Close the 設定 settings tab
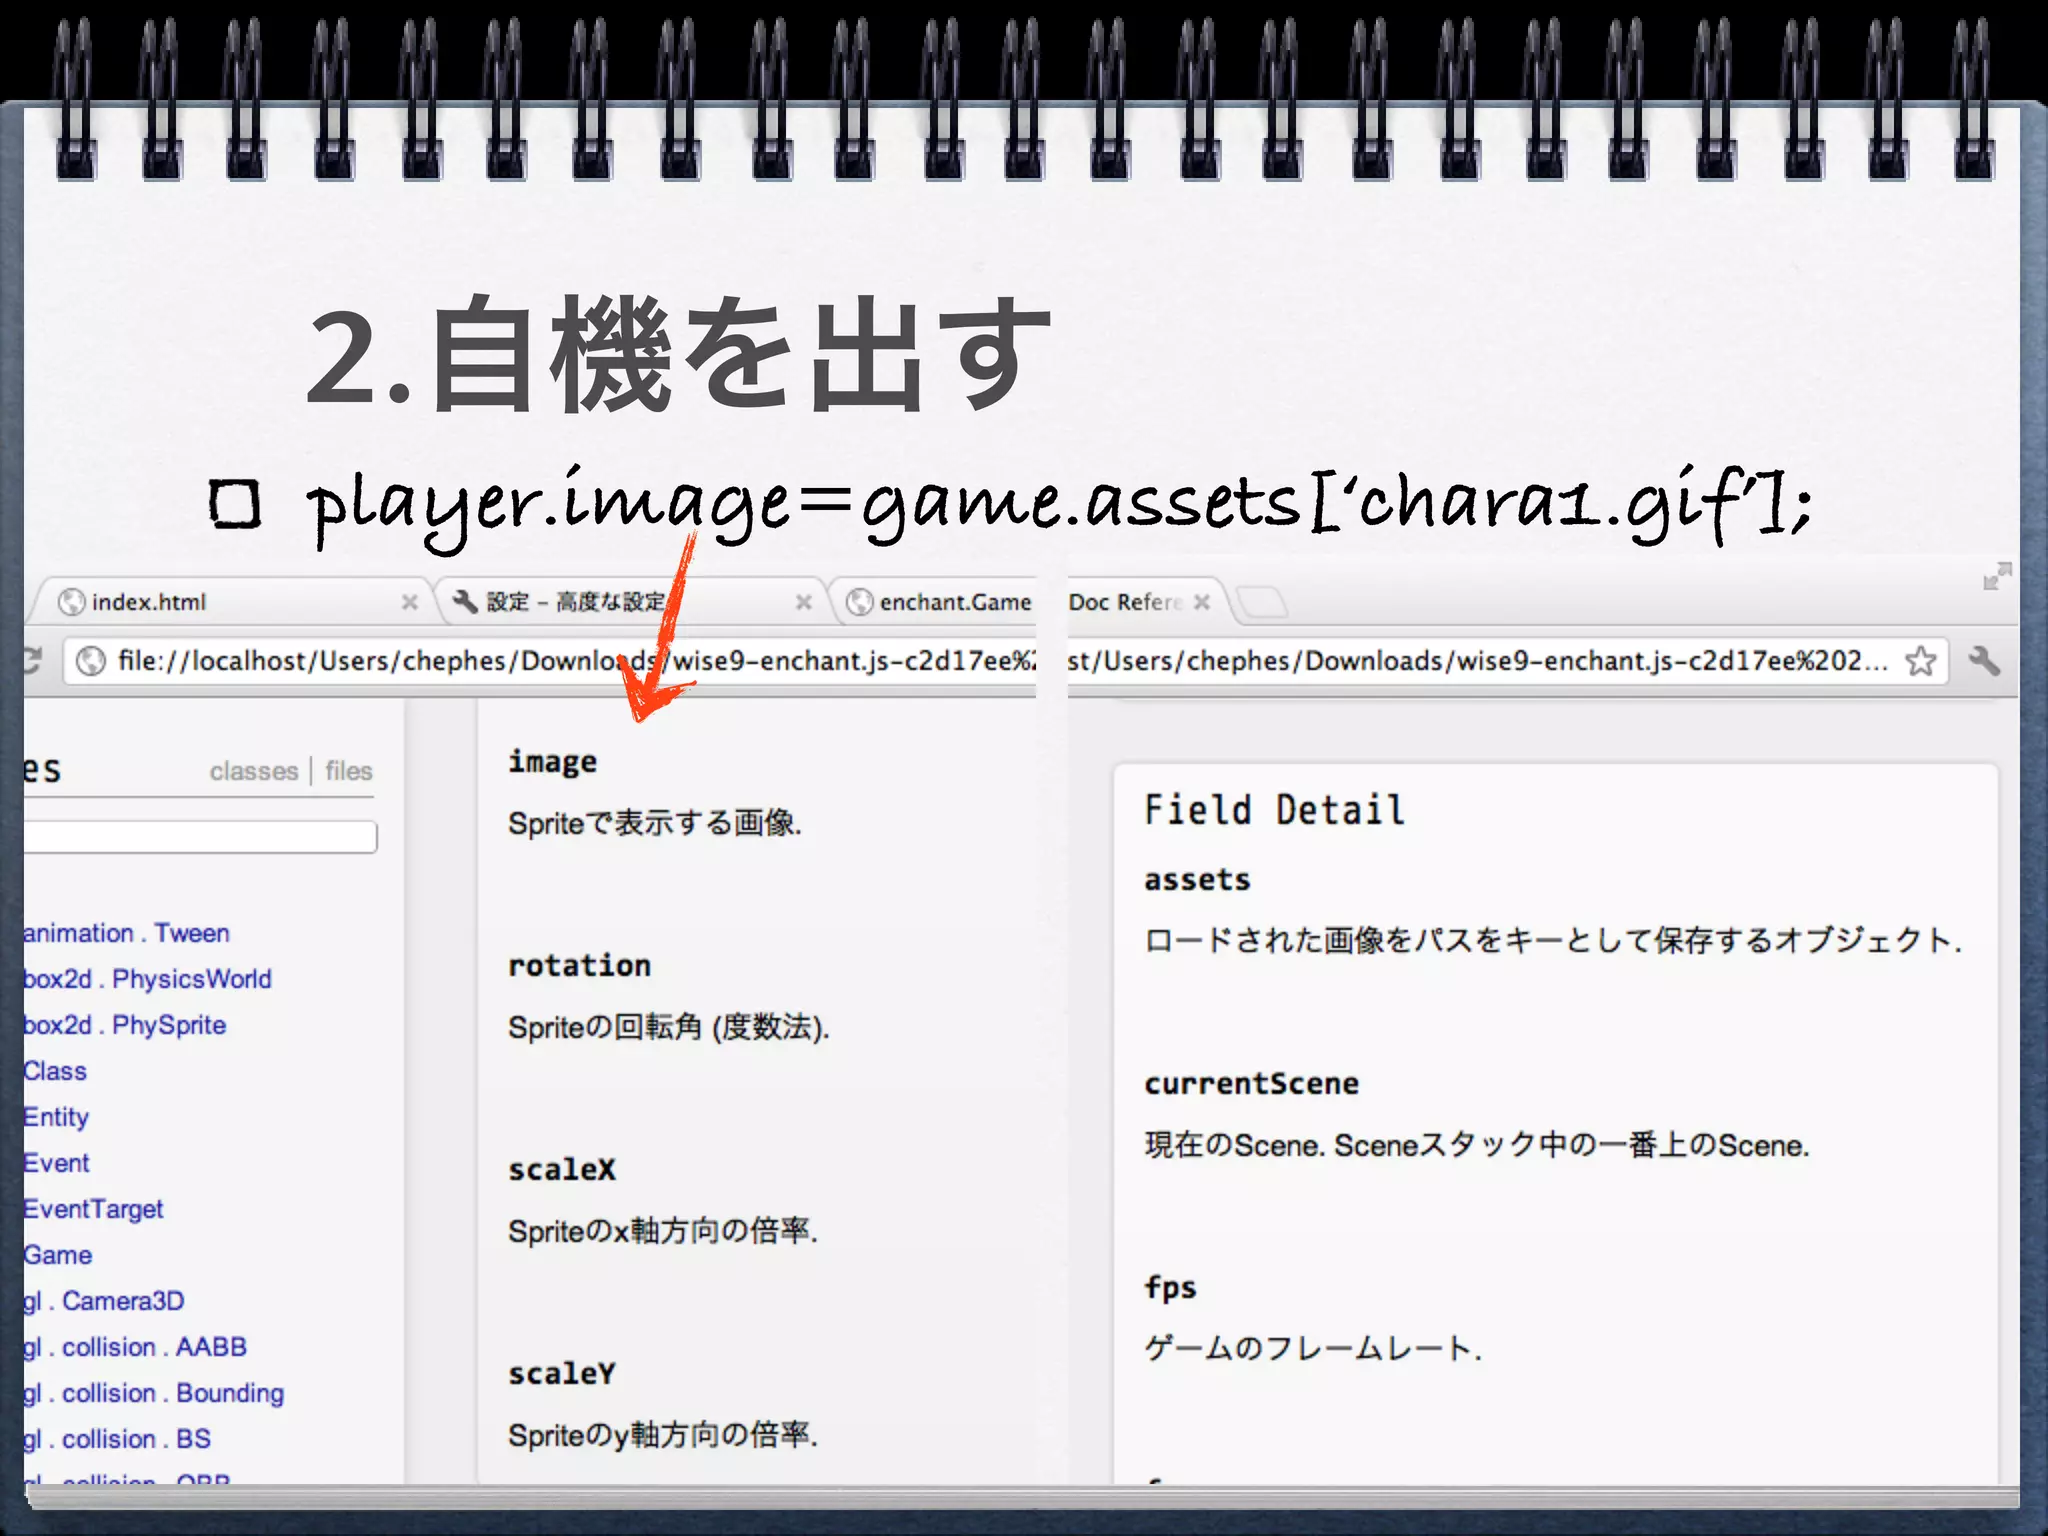Viewport: 2048px width, 1536px height. coord(803,602)
